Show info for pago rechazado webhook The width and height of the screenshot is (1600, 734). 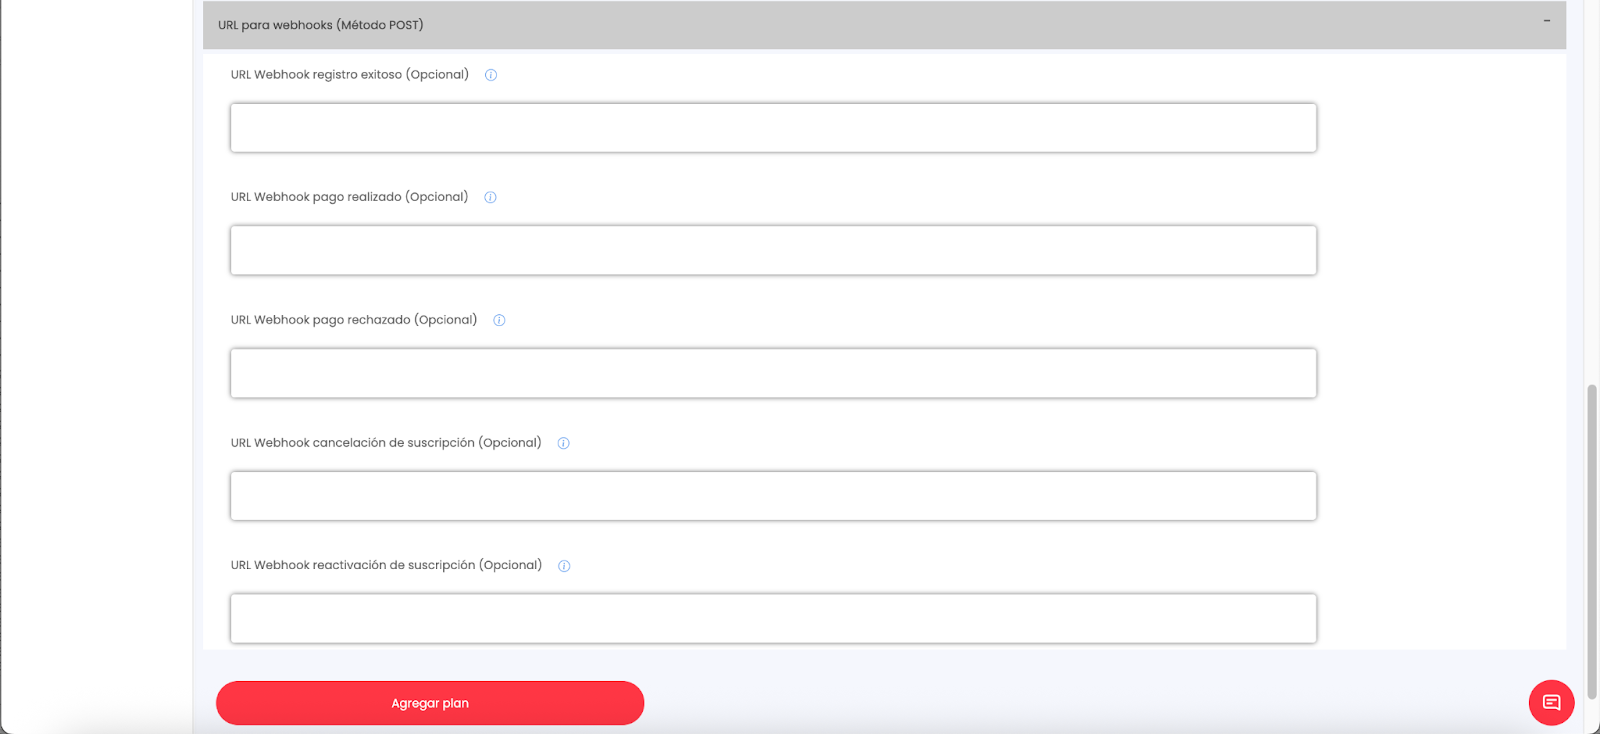click(x=499, y=321)
